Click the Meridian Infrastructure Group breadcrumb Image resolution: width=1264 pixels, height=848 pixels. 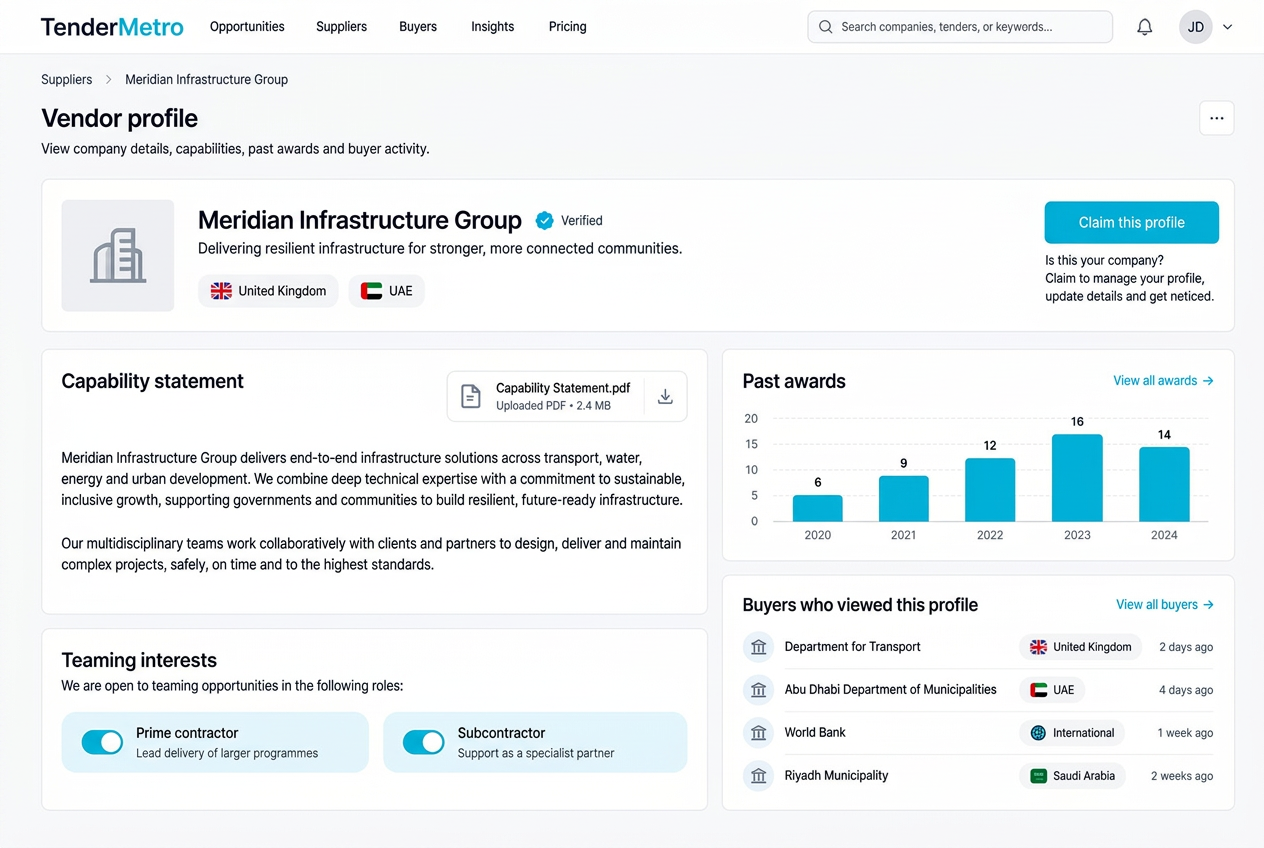(206, 80)
